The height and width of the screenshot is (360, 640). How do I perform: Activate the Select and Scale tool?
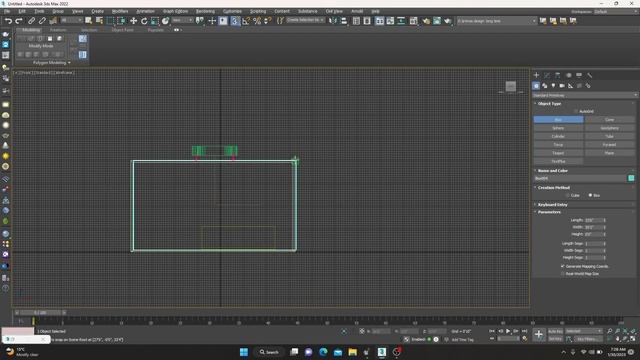click(154, 21)
